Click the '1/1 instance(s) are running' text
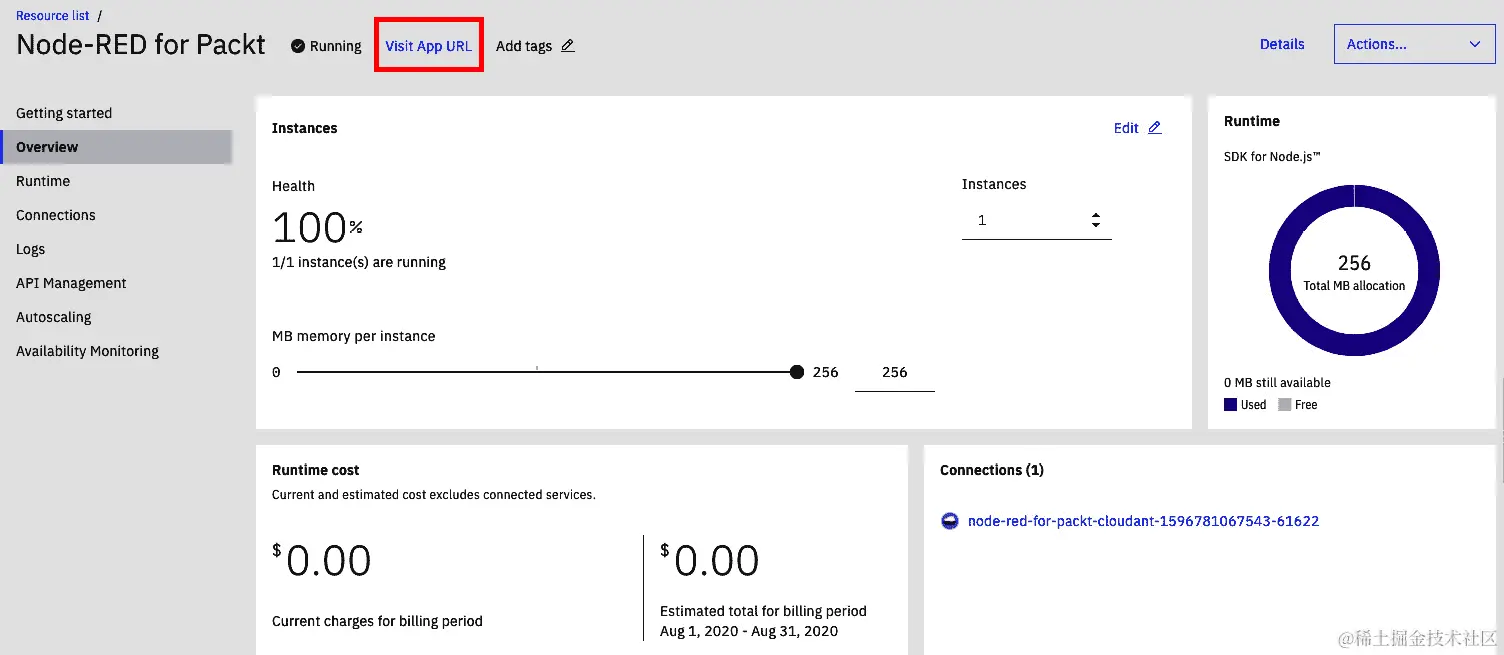1504x655 pixels. tap(359, 262)
